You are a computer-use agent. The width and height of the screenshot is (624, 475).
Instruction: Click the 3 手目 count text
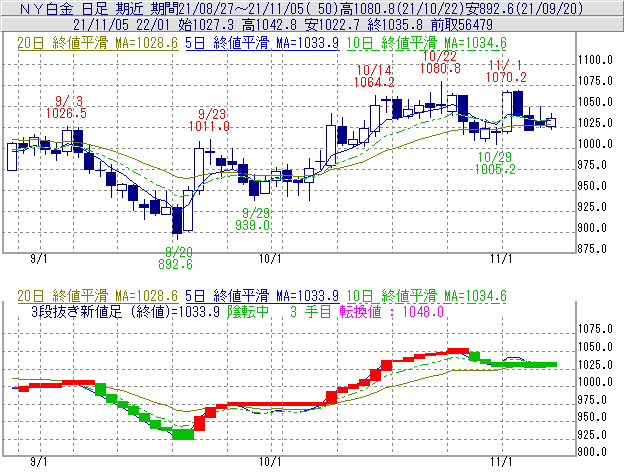click(x=310, y=311)
